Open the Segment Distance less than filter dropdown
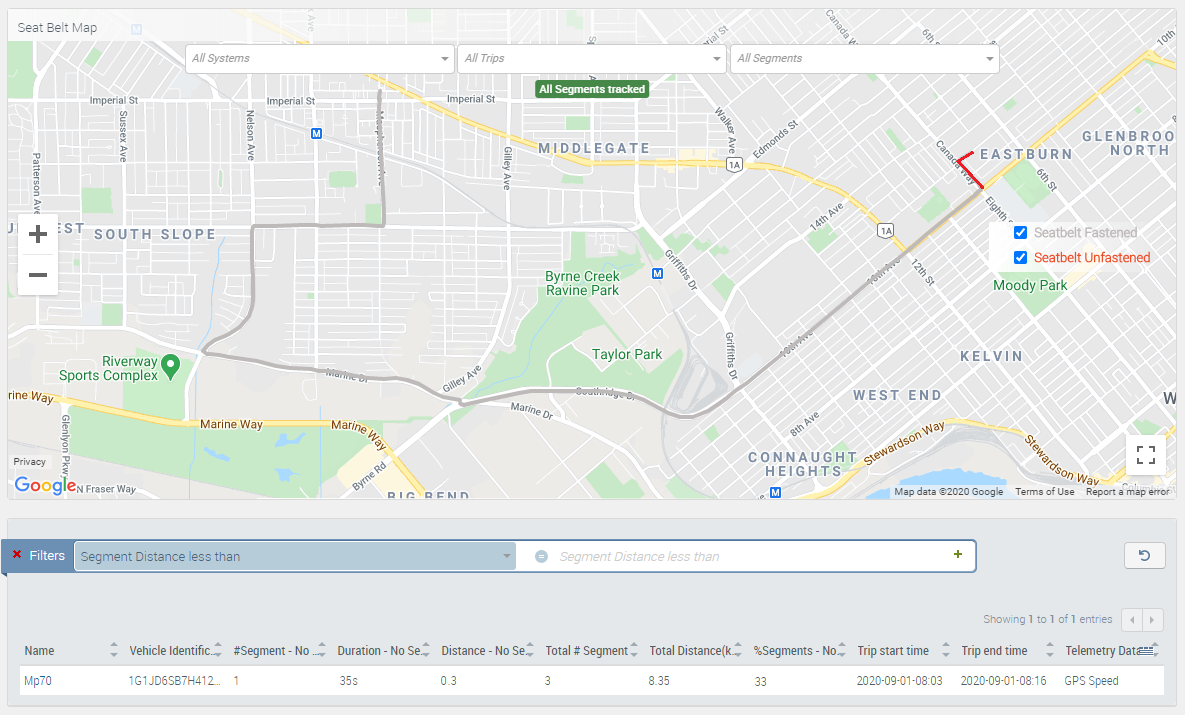This screenshot has width=1185, height=715. tap(294, 556)
